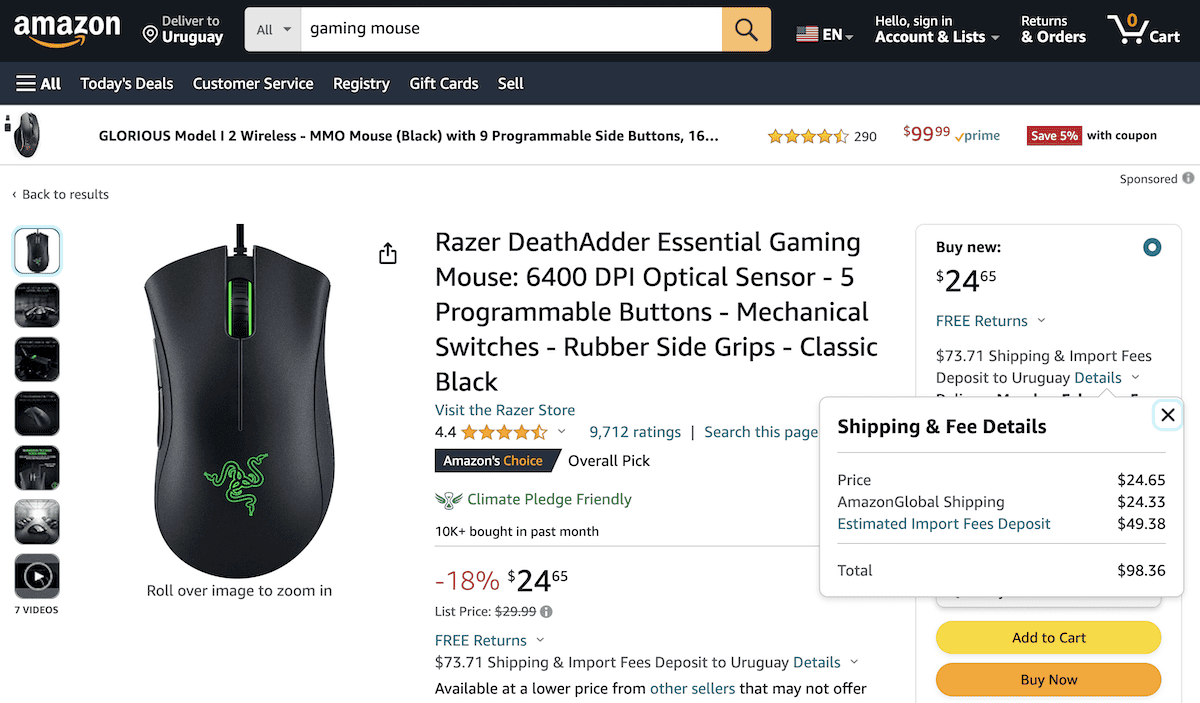Click the Amazon logo
This screenshot has width=1200, height=703.
67,30
